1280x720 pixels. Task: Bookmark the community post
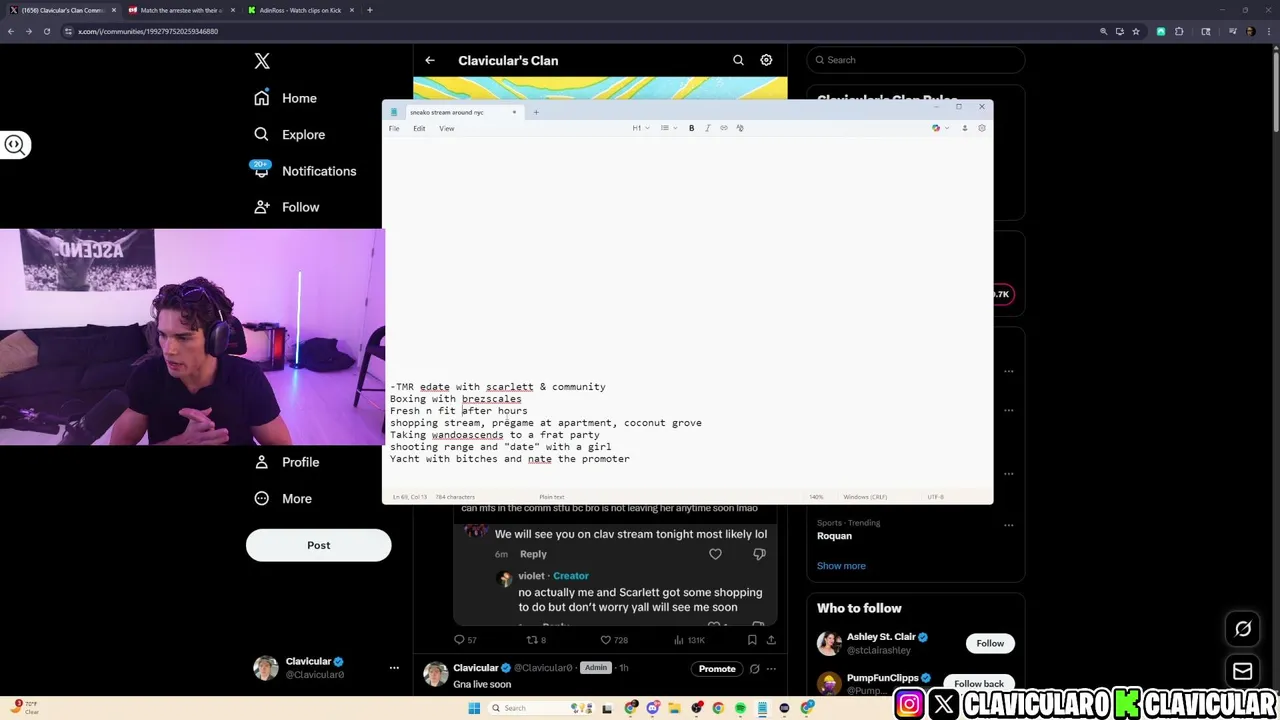coord(752,640)
